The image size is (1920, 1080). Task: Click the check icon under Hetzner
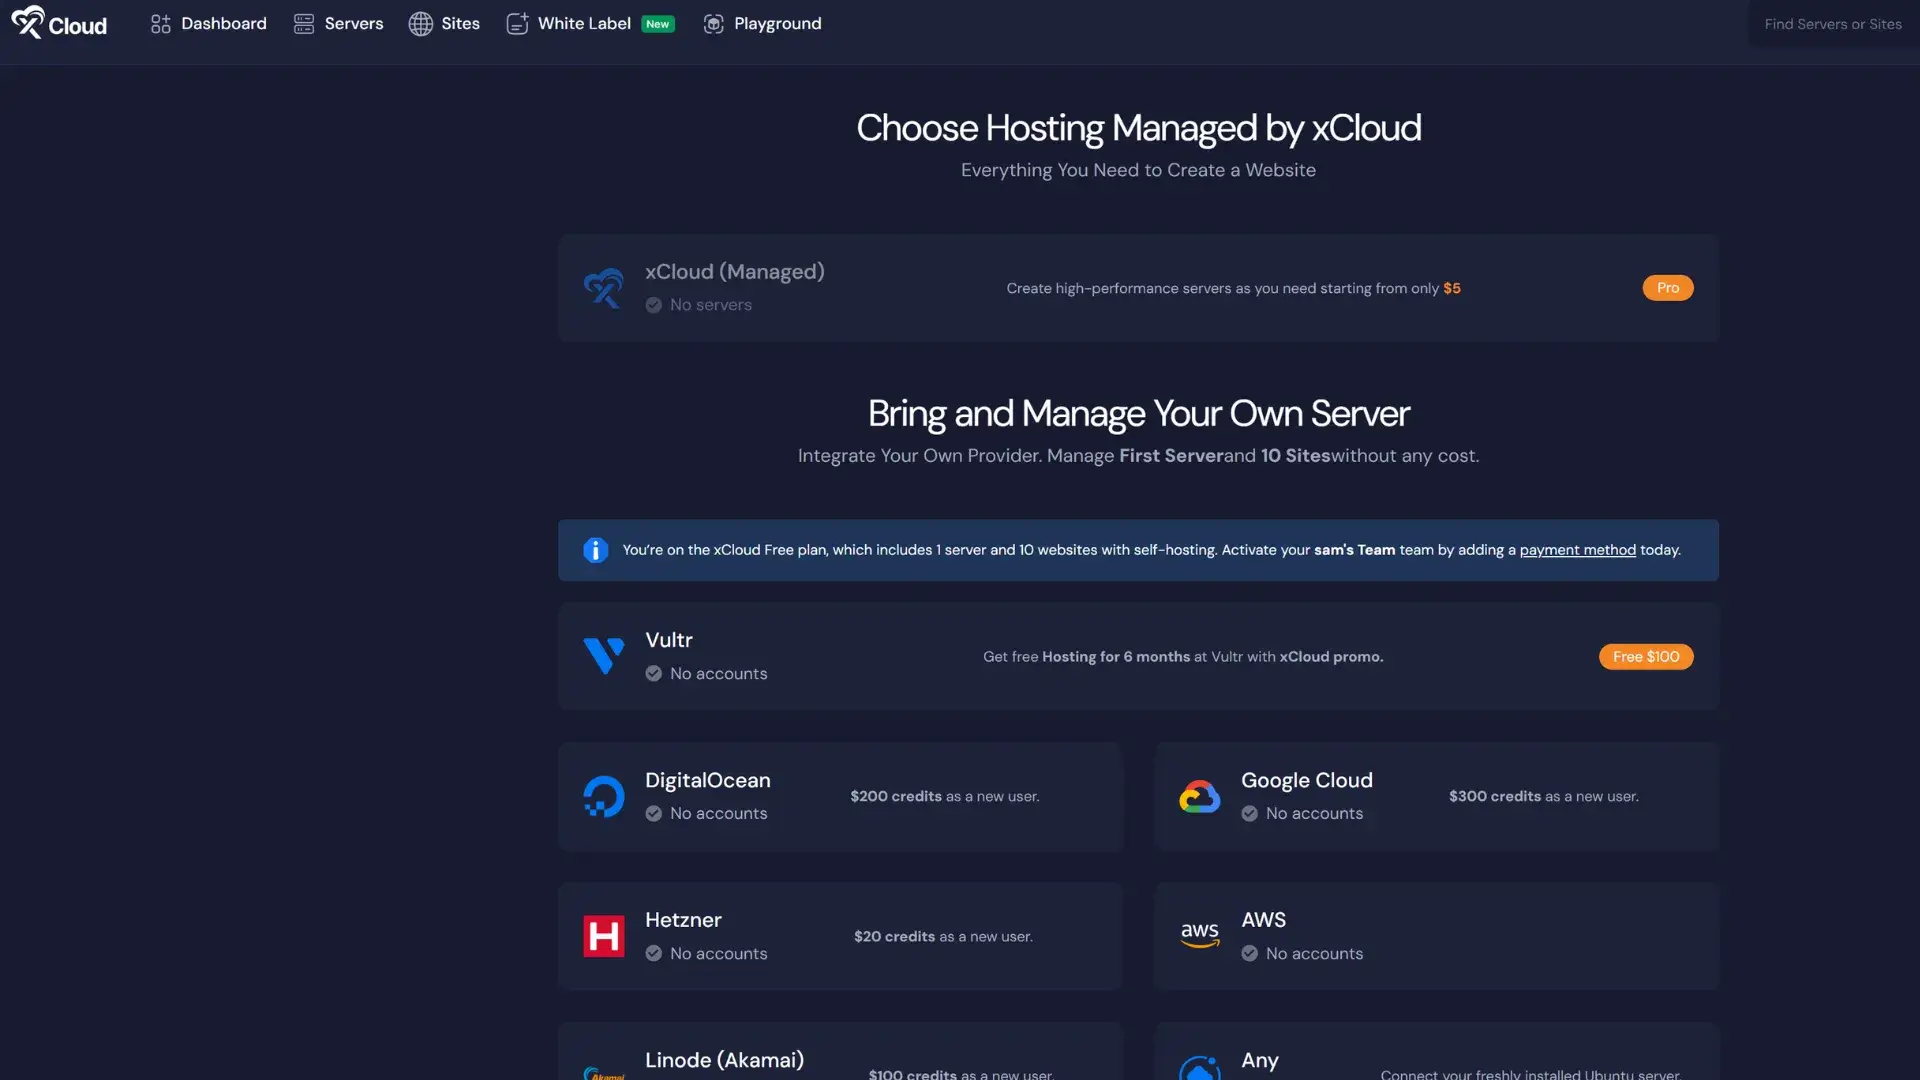click(654, 954)
